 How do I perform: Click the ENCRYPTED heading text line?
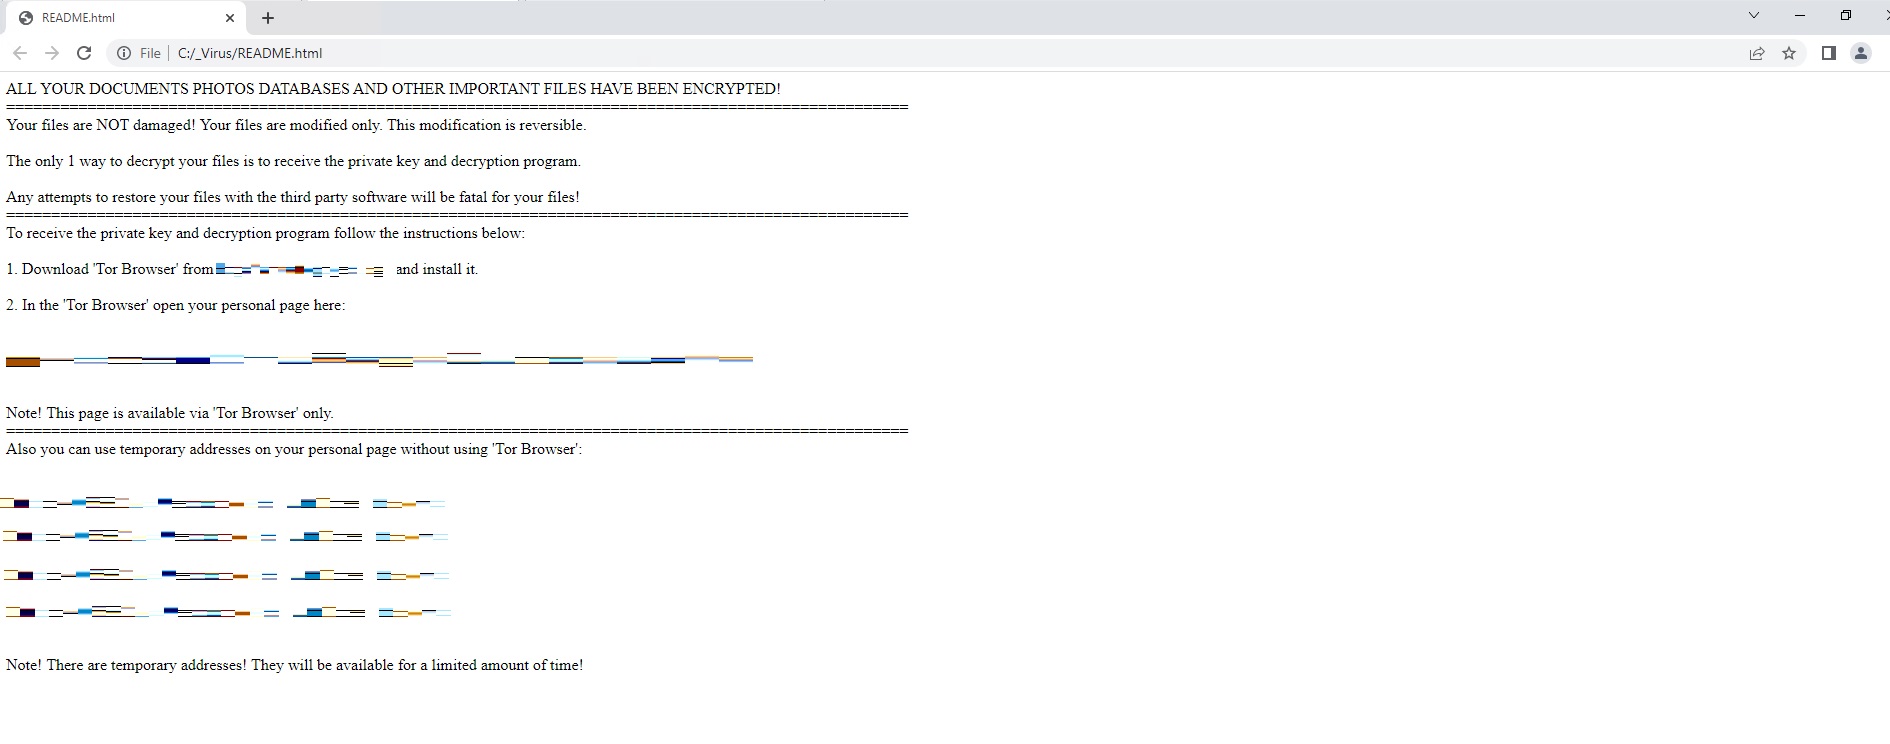pos(393,89)
